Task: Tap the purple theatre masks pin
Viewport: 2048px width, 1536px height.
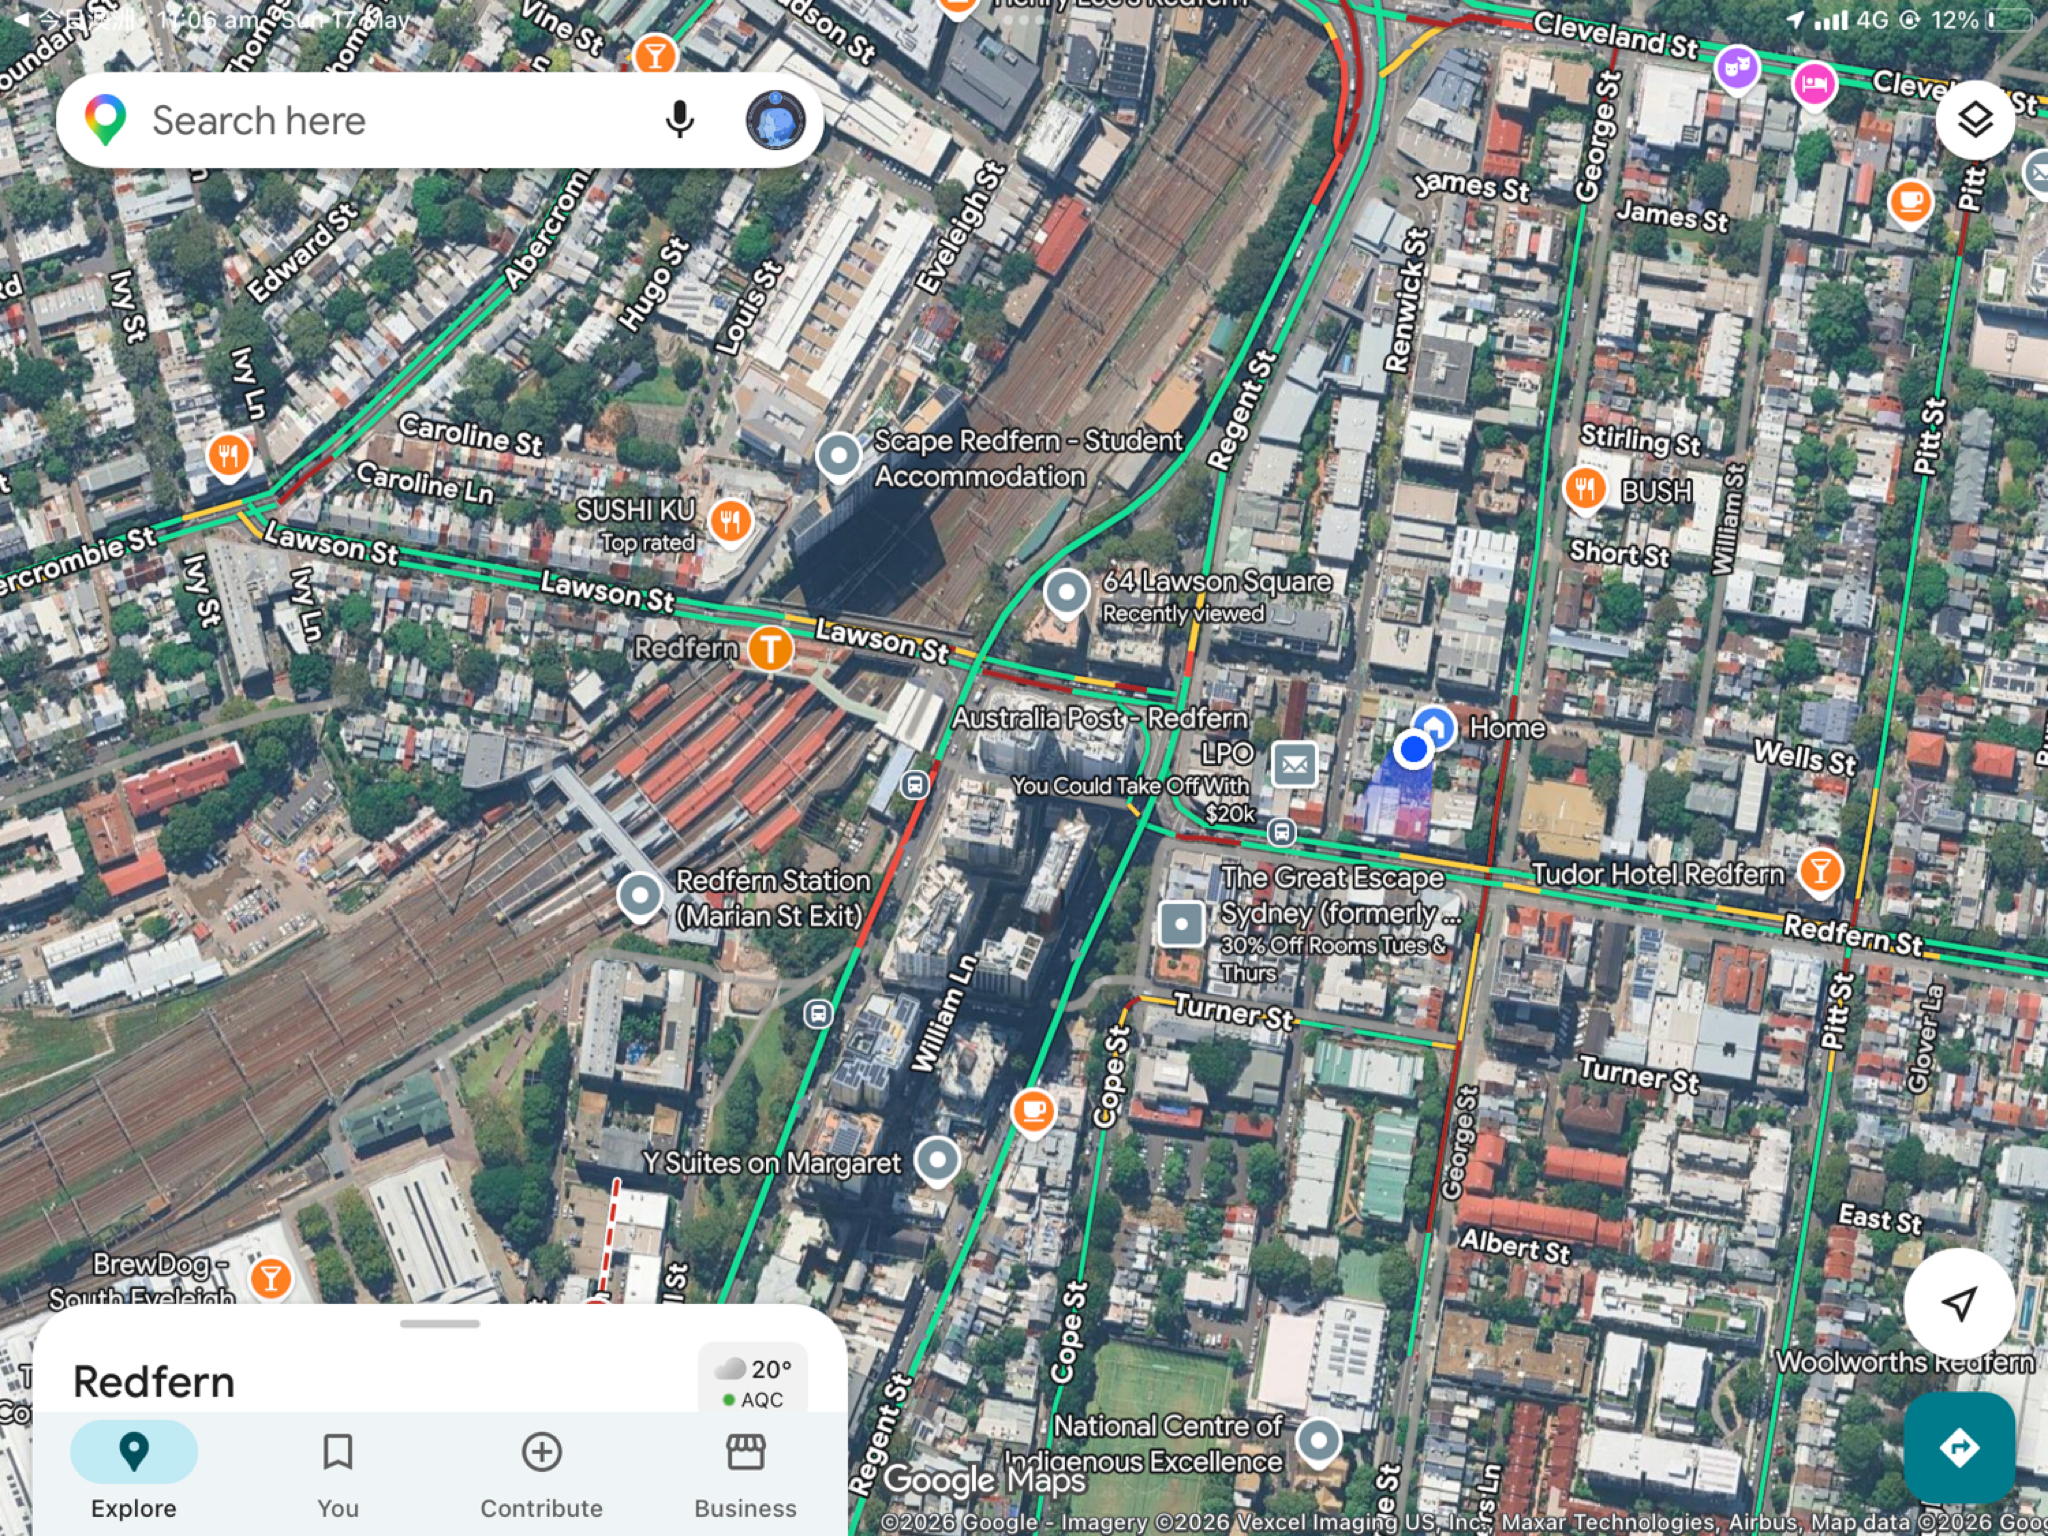Action: (1737, 70)
